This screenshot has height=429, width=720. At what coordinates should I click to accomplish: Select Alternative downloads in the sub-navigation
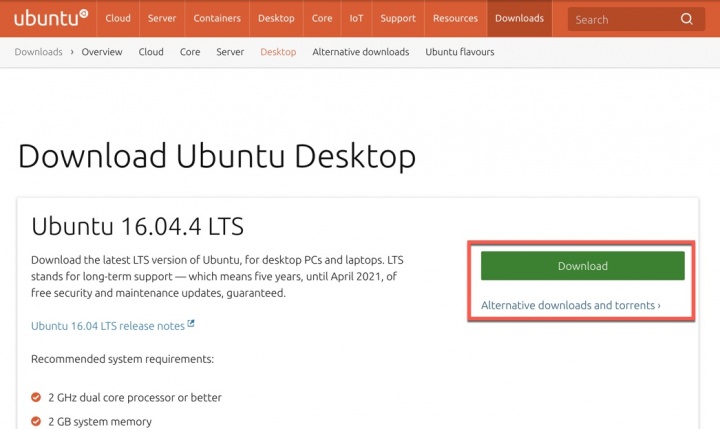(x=360, y=52)
